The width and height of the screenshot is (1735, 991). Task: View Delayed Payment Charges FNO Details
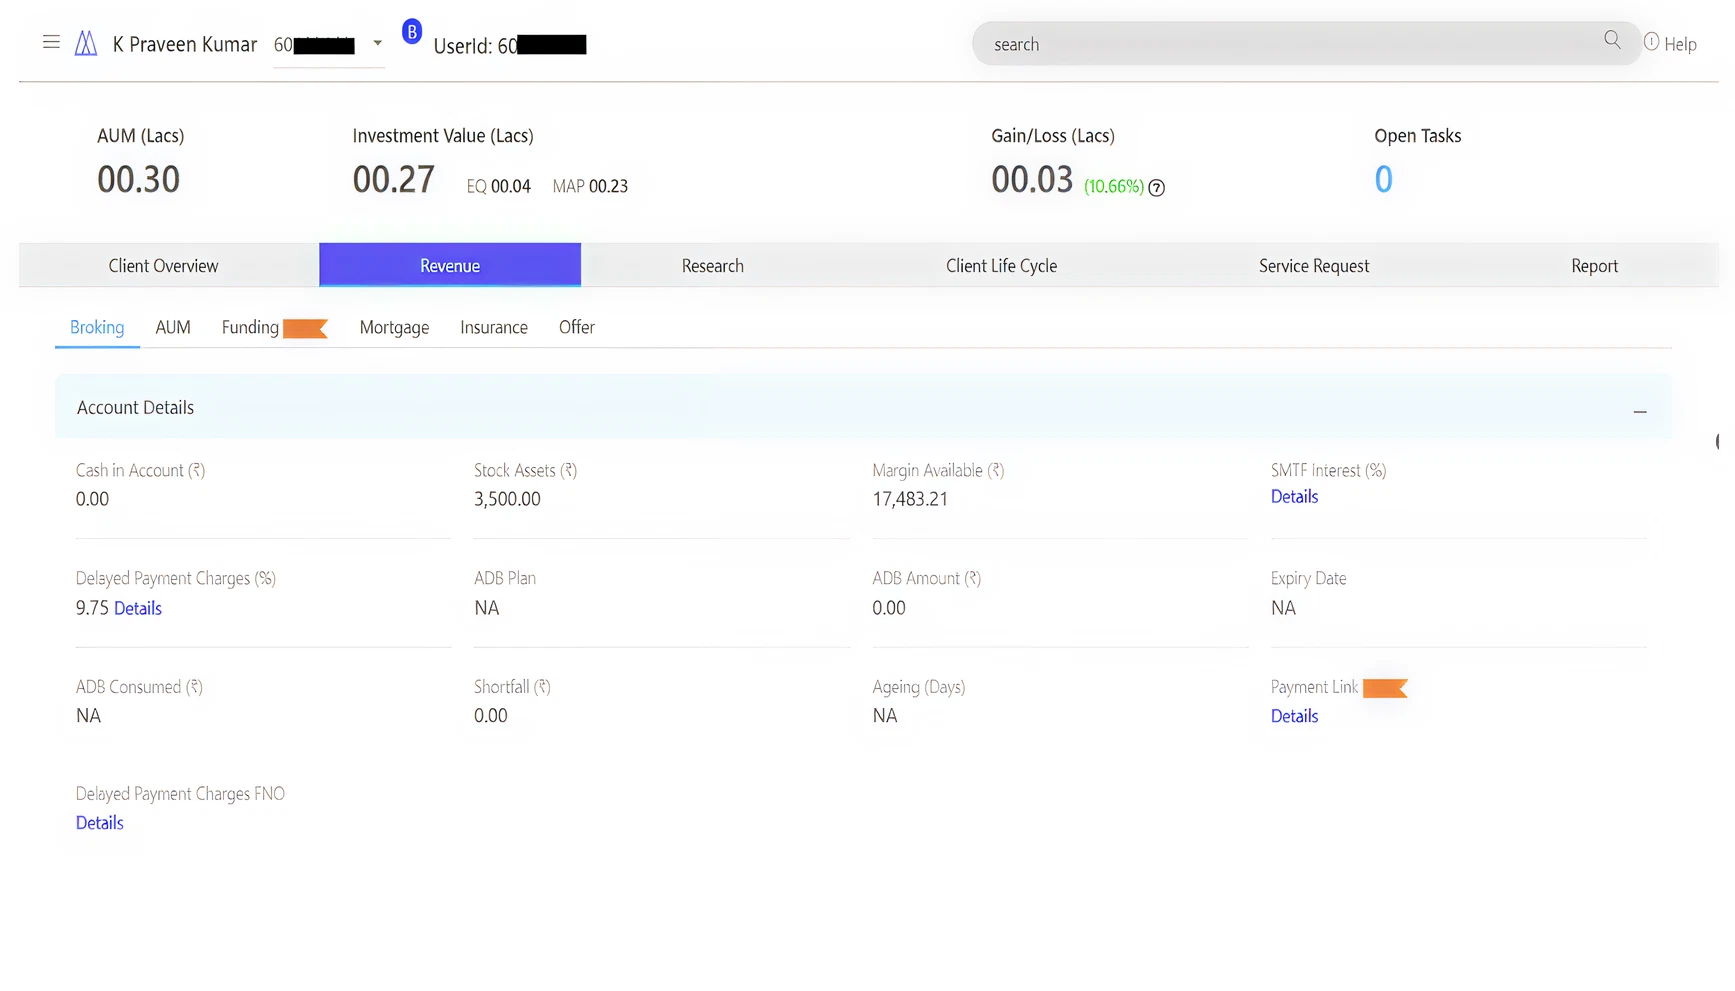click(100, 823)
